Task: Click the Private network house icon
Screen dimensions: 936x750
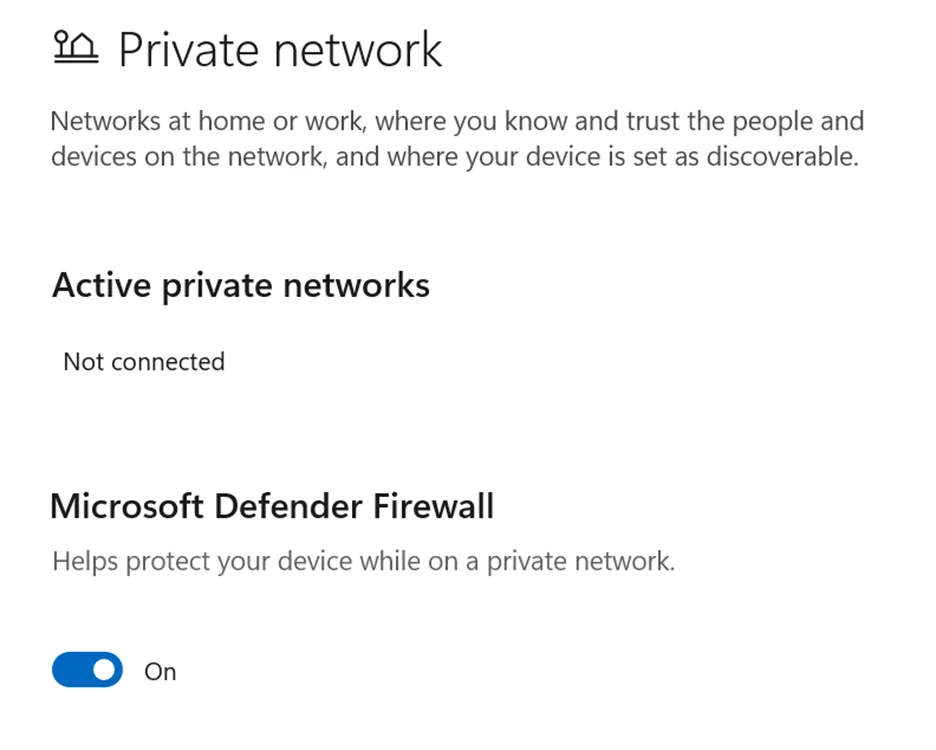Action: pyautogui.click(x=75, y=49)
